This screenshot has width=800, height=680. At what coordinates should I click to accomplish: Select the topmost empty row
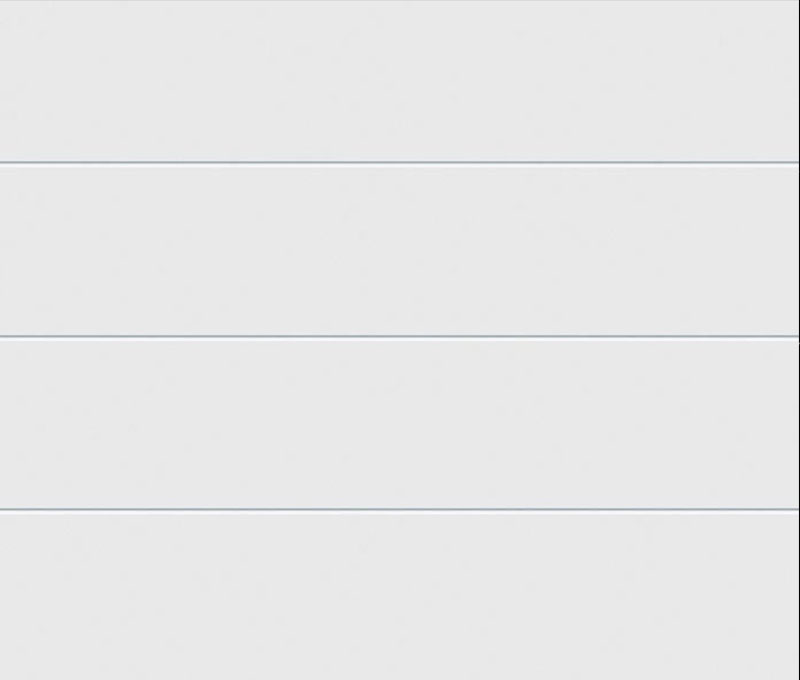(x=399, y=81)
